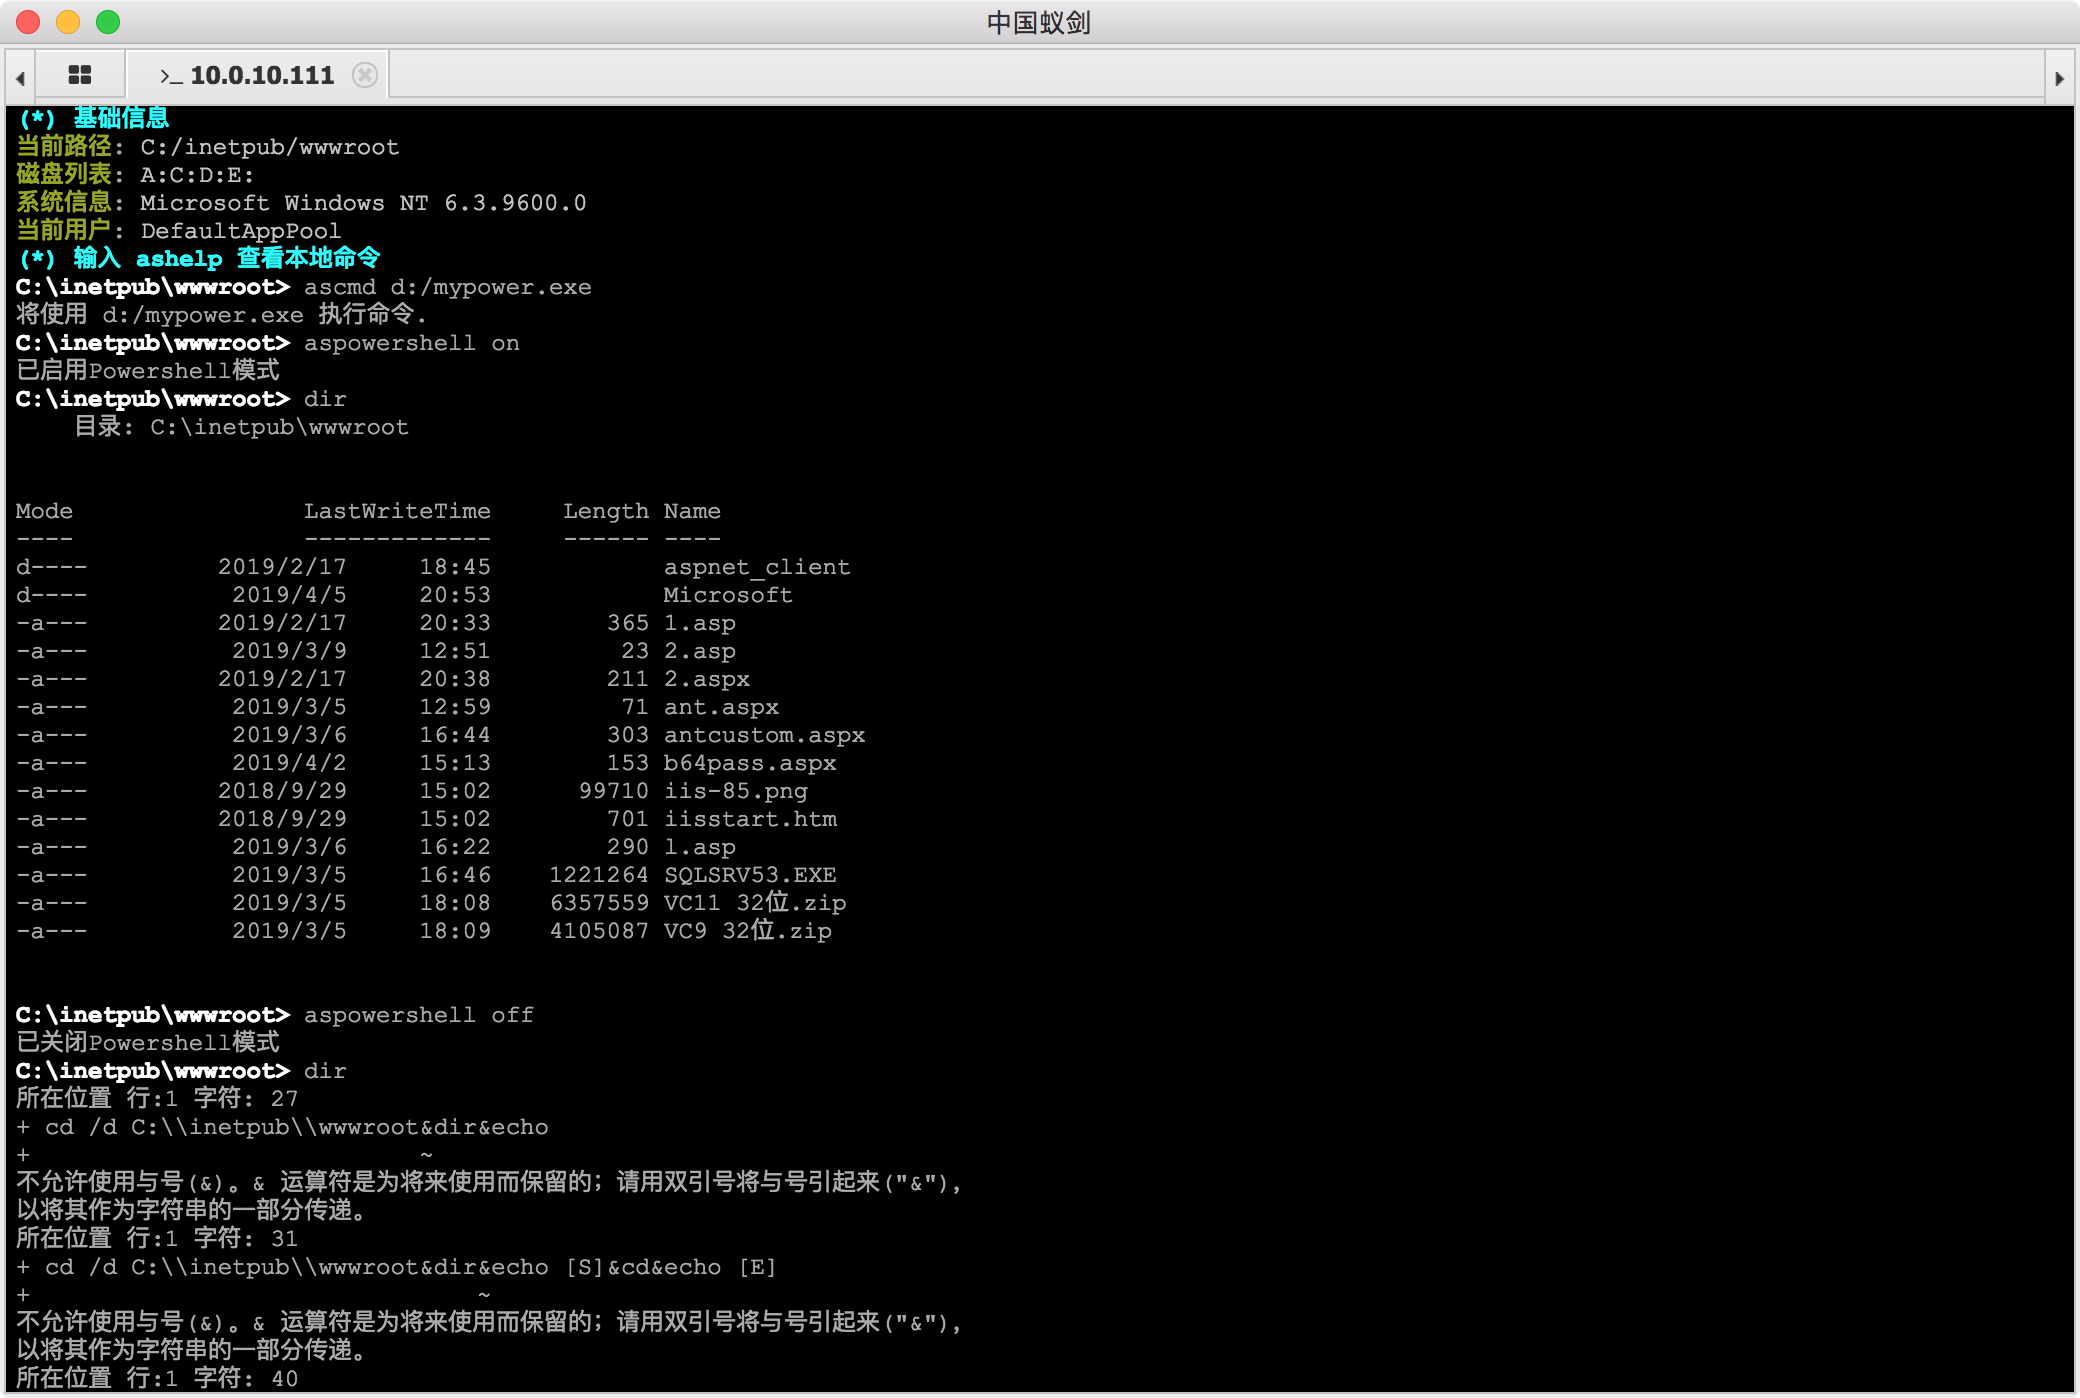Screen dimensions: 2080x1398
Task: Click the LastWriteTime column header
Action: pos(397,511)
